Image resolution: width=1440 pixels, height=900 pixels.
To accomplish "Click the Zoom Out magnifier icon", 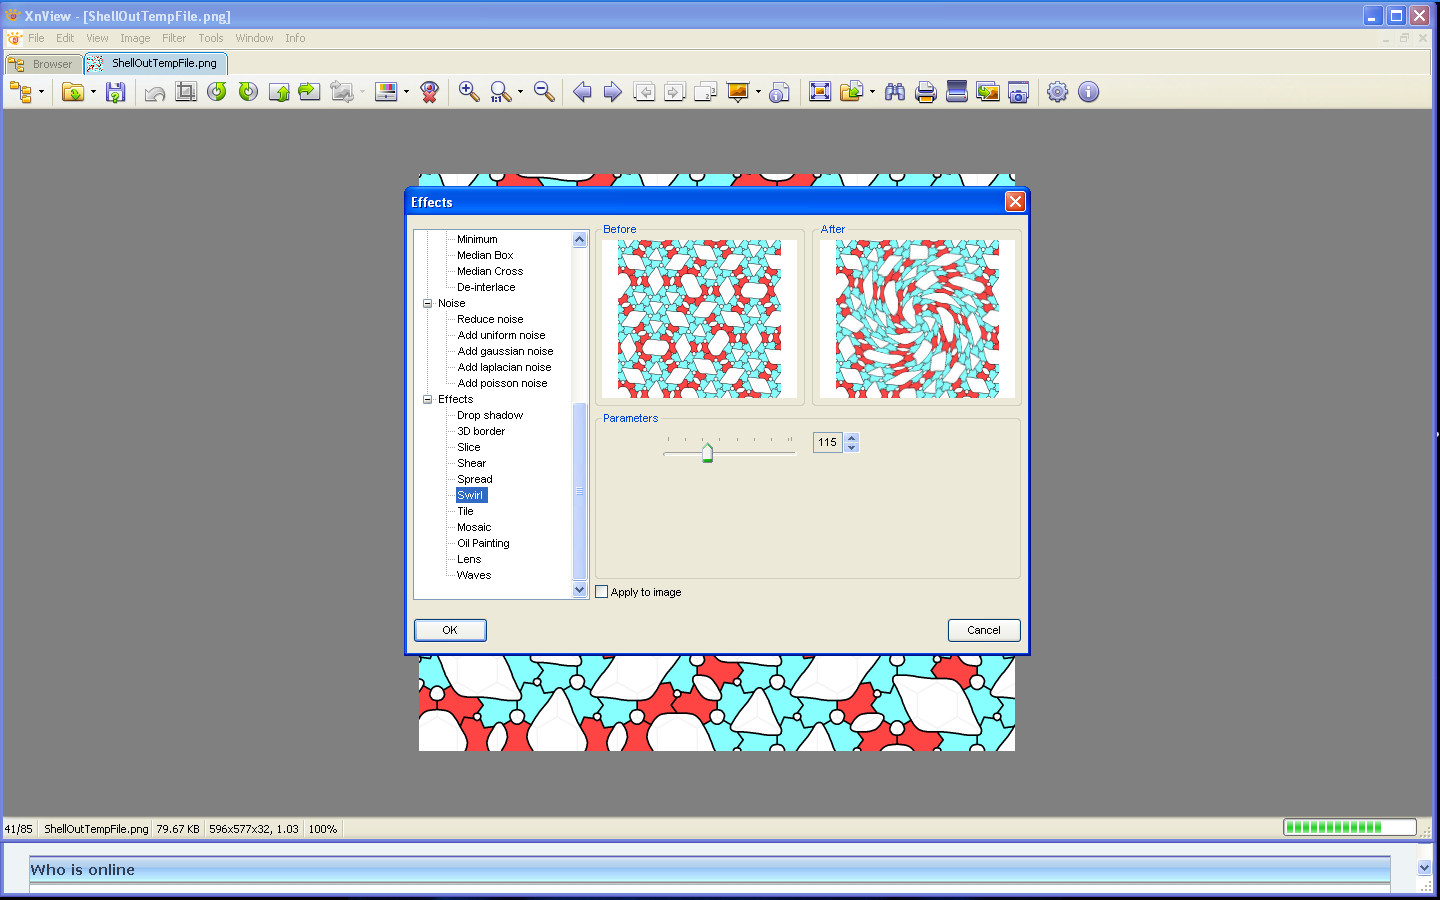I will tap(544, 92).
